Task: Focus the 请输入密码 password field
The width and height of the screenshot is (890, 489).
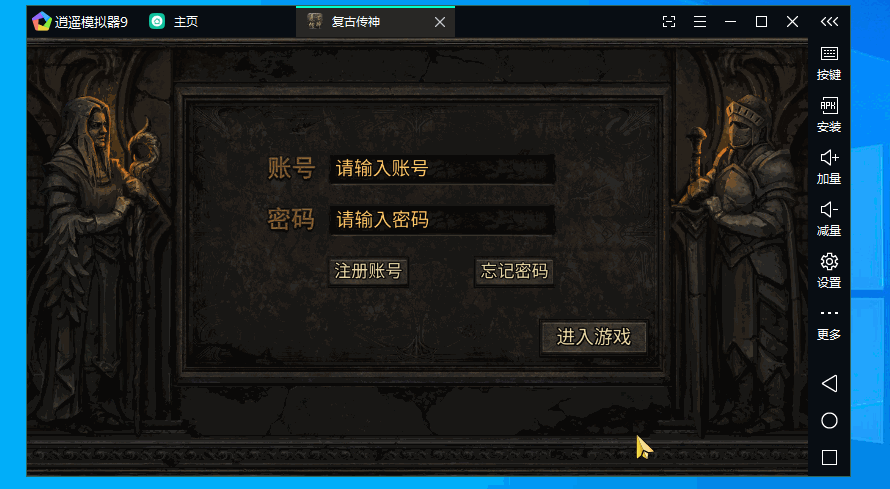Action: tap(442, 220)
